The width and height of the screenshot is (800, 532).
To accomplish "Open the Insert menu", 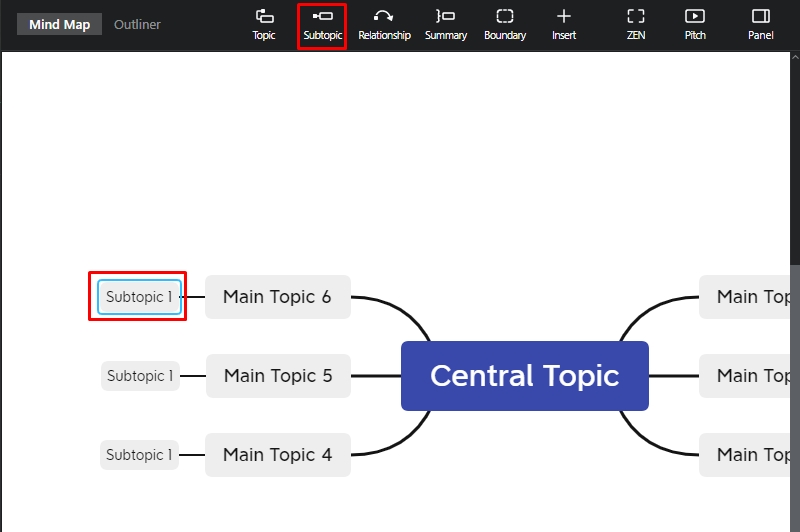I will (564, 24).
